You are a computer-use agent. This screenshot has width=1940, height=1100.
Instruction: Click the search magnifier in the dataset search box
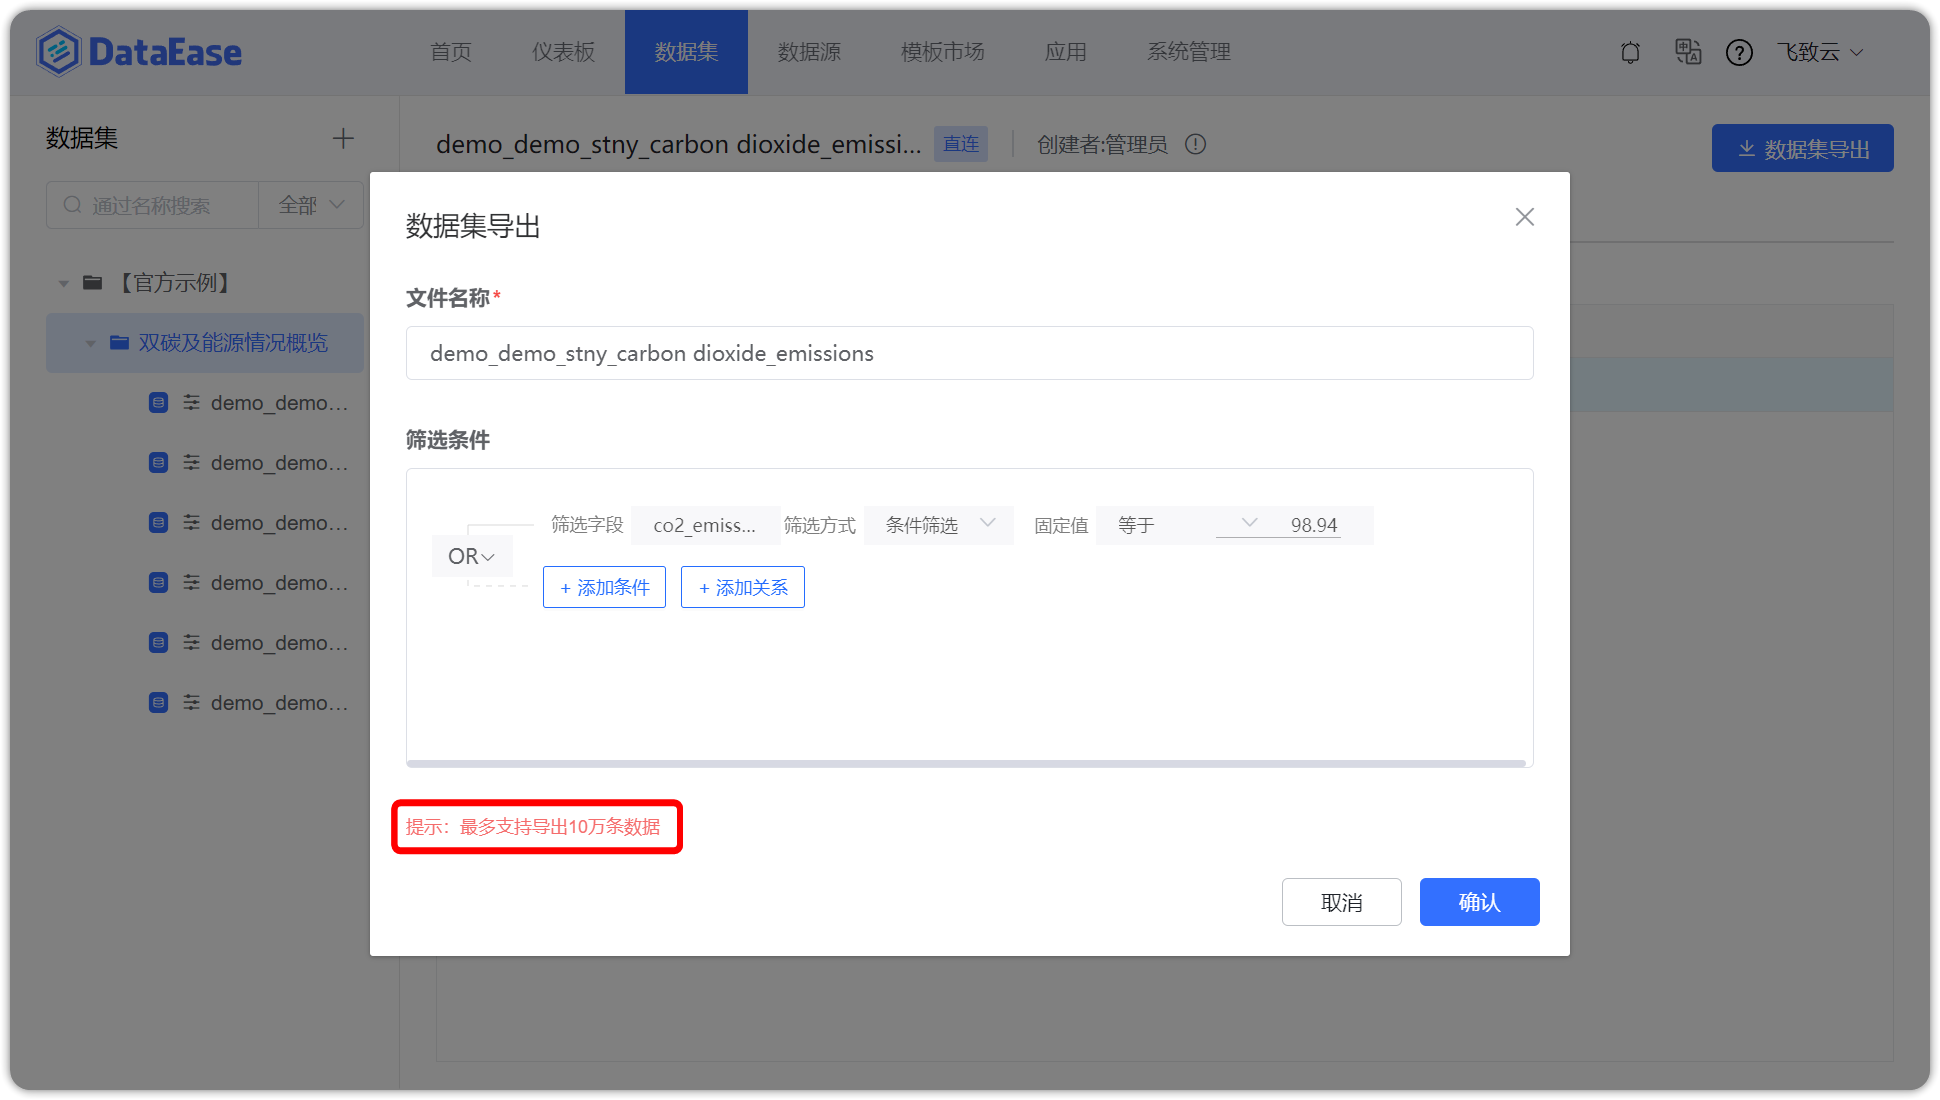73,204
